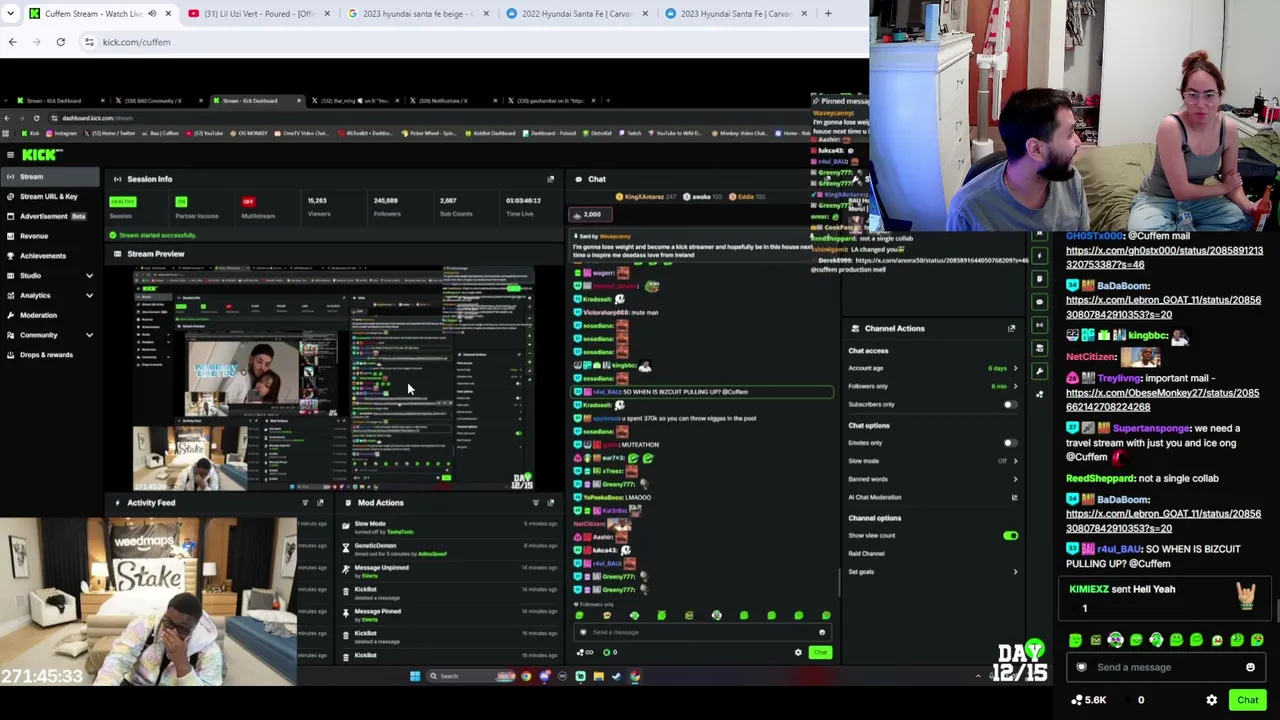Toggle Subscribers only chat
The width and height of the screenshot is (1280, 720).
click(1010, 405)
